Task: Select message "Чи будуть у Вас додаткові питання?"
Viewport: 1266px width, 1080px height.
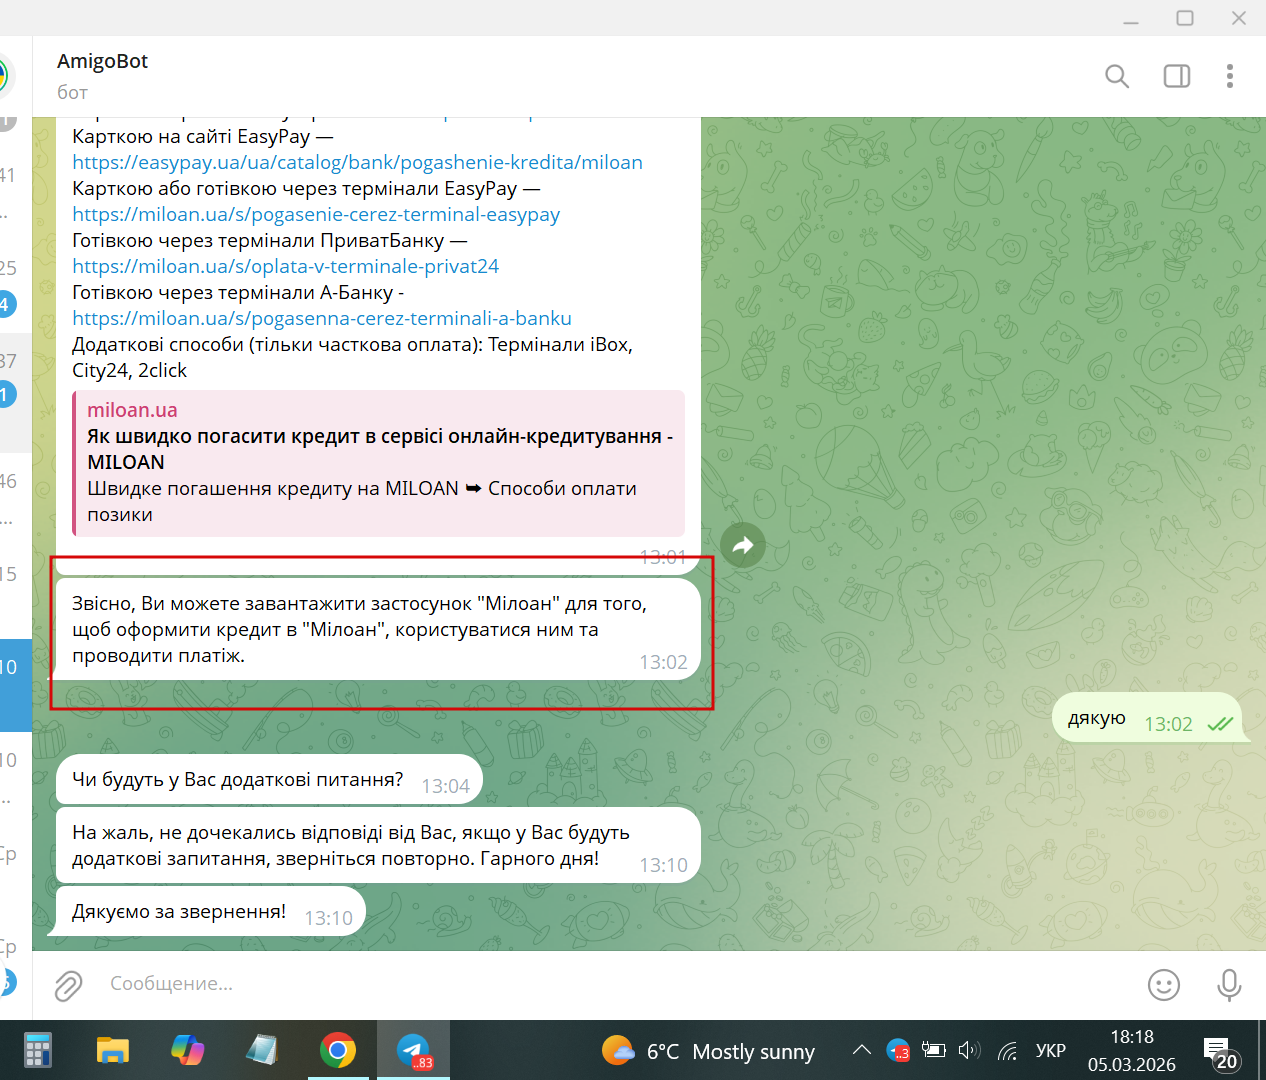Action: [269, 780]
